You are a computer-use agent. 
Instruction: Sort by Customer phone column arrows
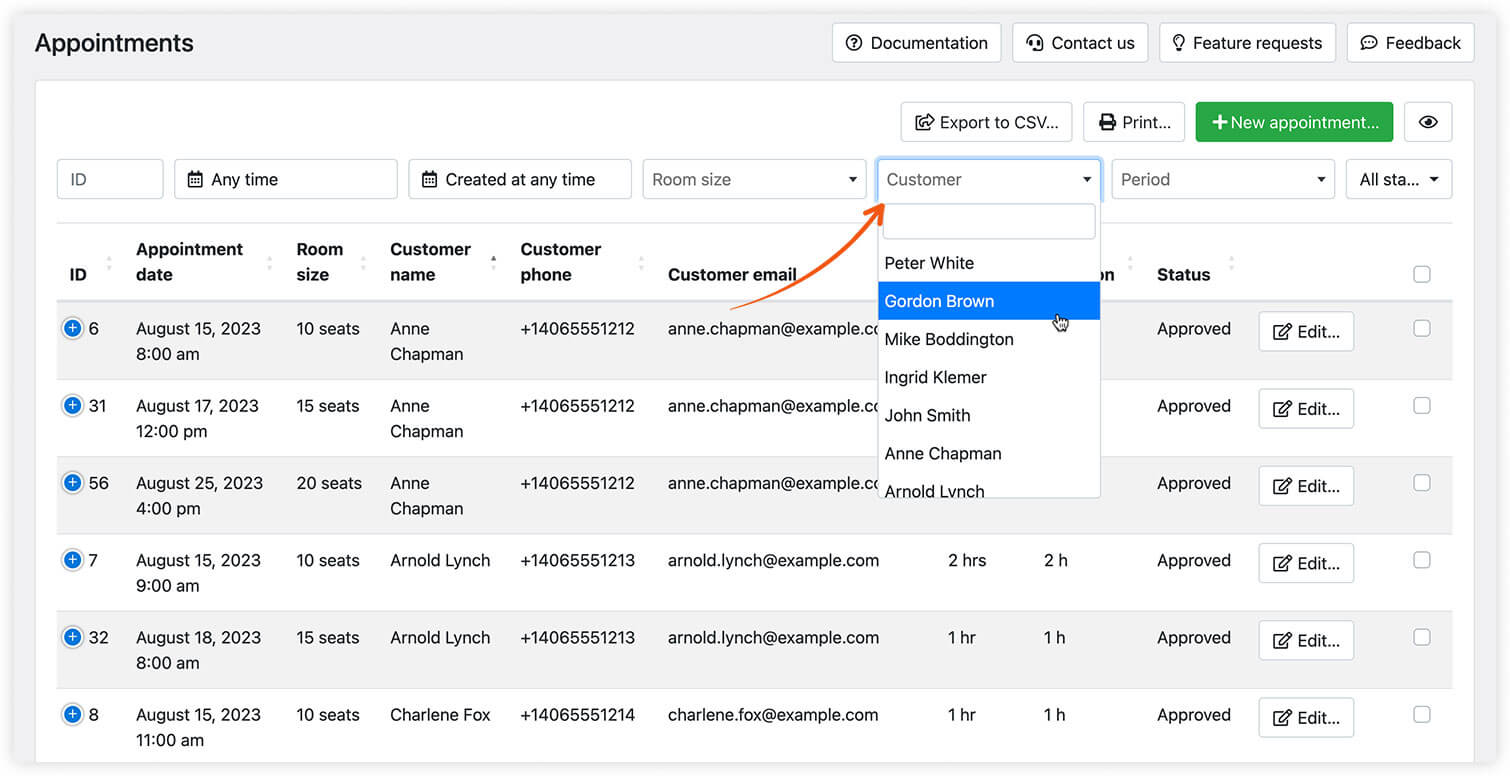tap(641, 262)
